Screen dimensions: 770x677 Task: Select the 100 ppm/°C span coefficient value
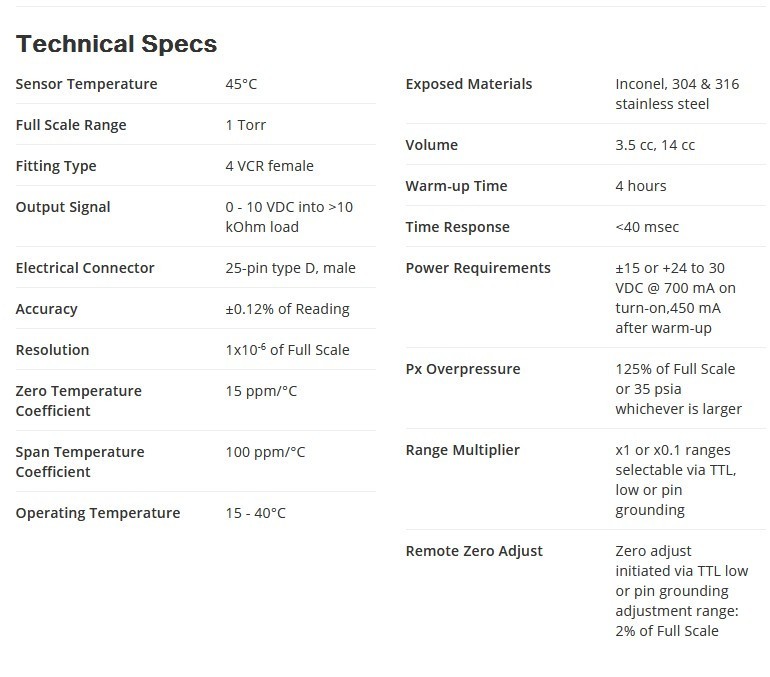tap(265, 452)
